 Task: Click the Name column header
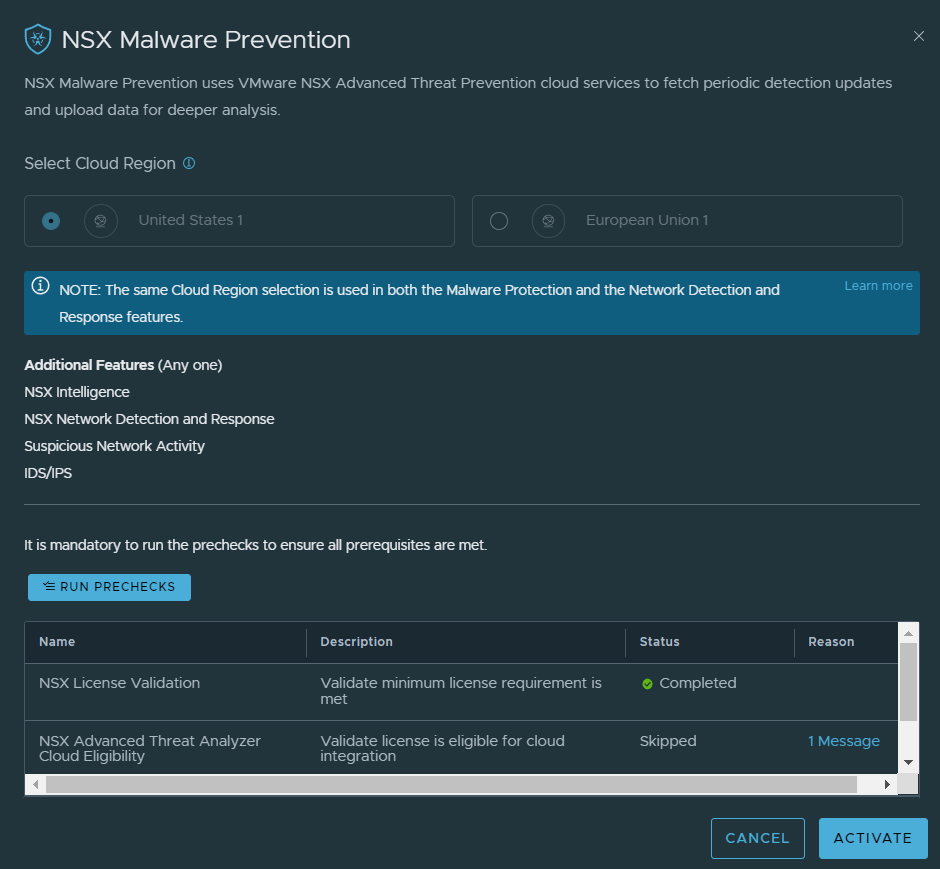coord(57,642)
